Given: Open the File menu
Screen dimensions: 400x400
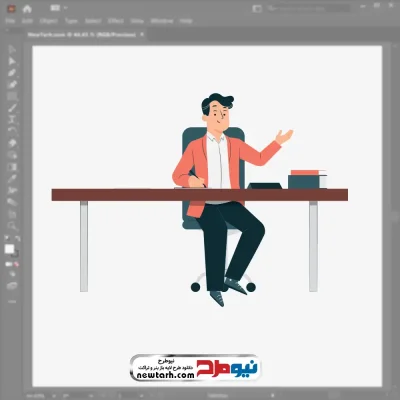Looking at the screenshot, I should [x=10, y=21].
